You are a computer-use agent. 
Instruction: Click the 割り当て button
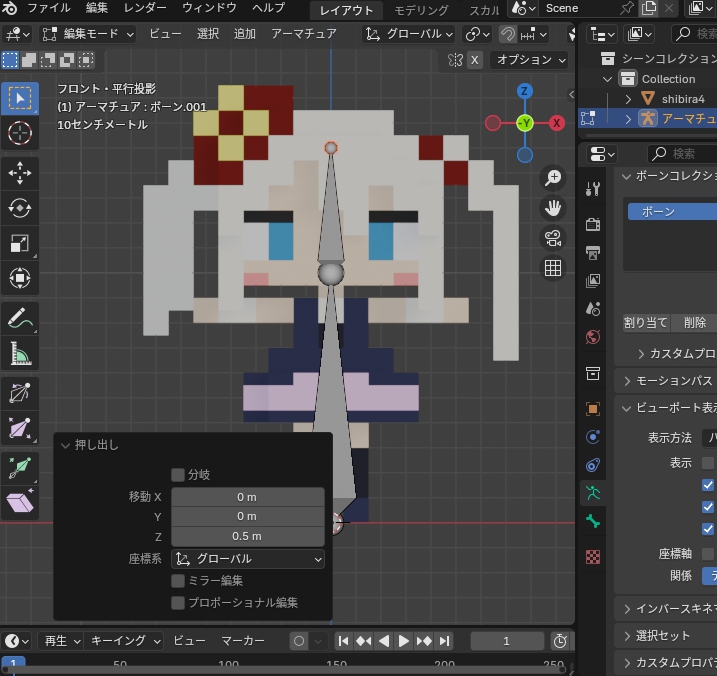[646, 322]
